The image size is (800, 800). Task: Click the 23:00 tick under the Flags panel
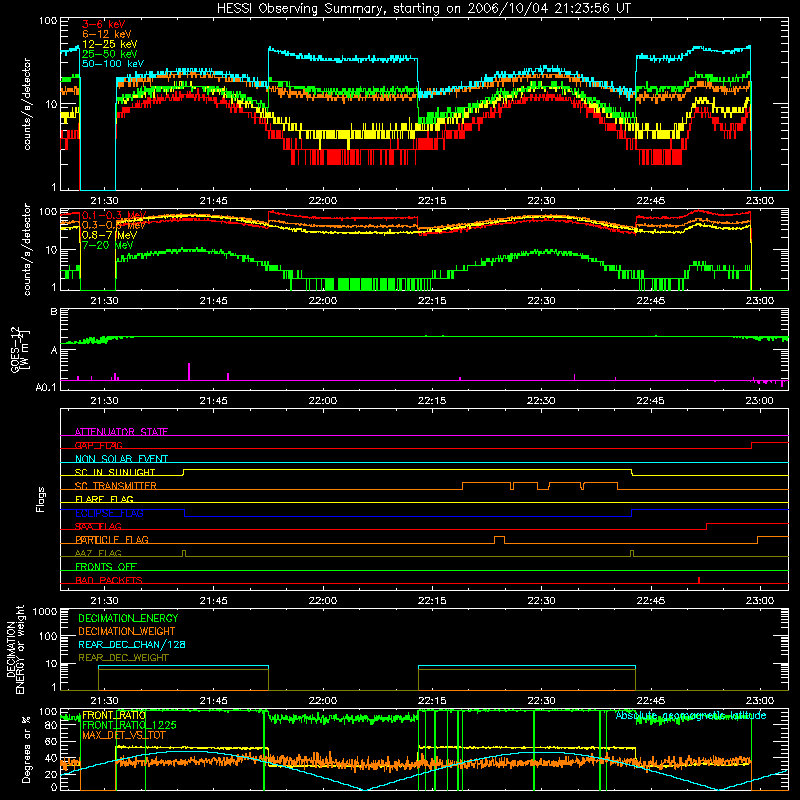760,601
